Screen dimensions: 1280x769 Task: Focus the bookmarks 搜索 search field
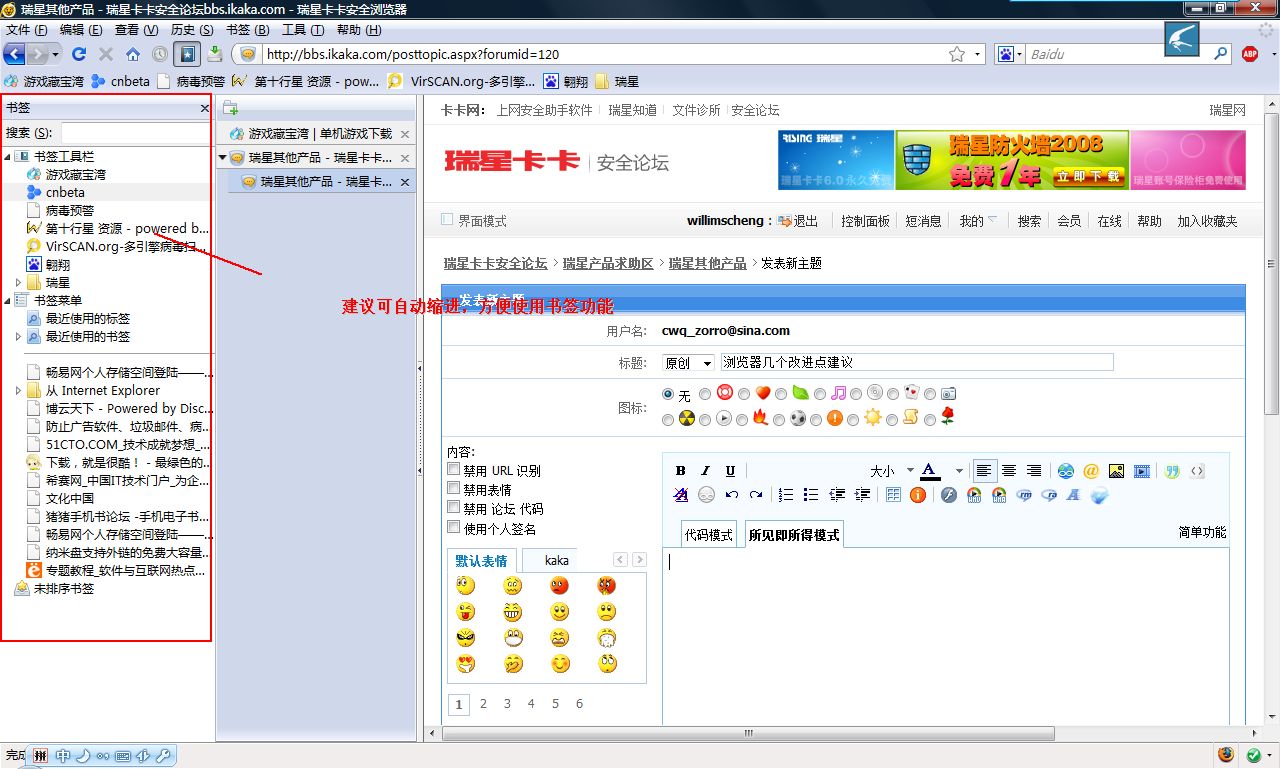(135, 133)
